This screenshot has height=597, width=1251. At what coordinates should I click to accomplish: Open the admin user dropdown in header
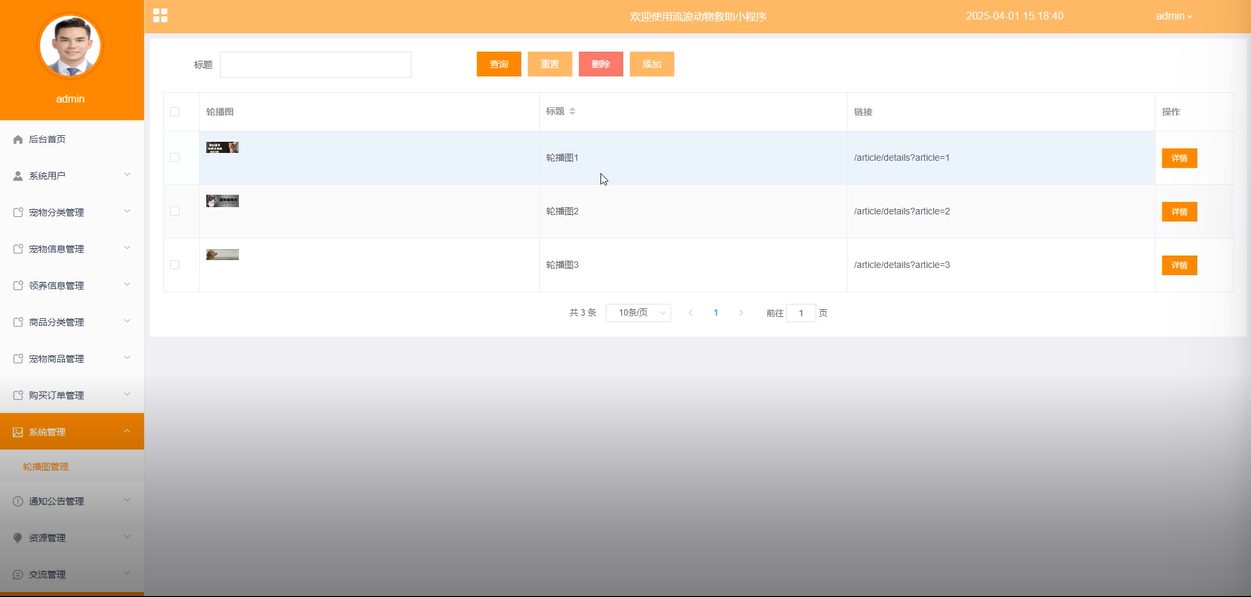coord(1174,16)
